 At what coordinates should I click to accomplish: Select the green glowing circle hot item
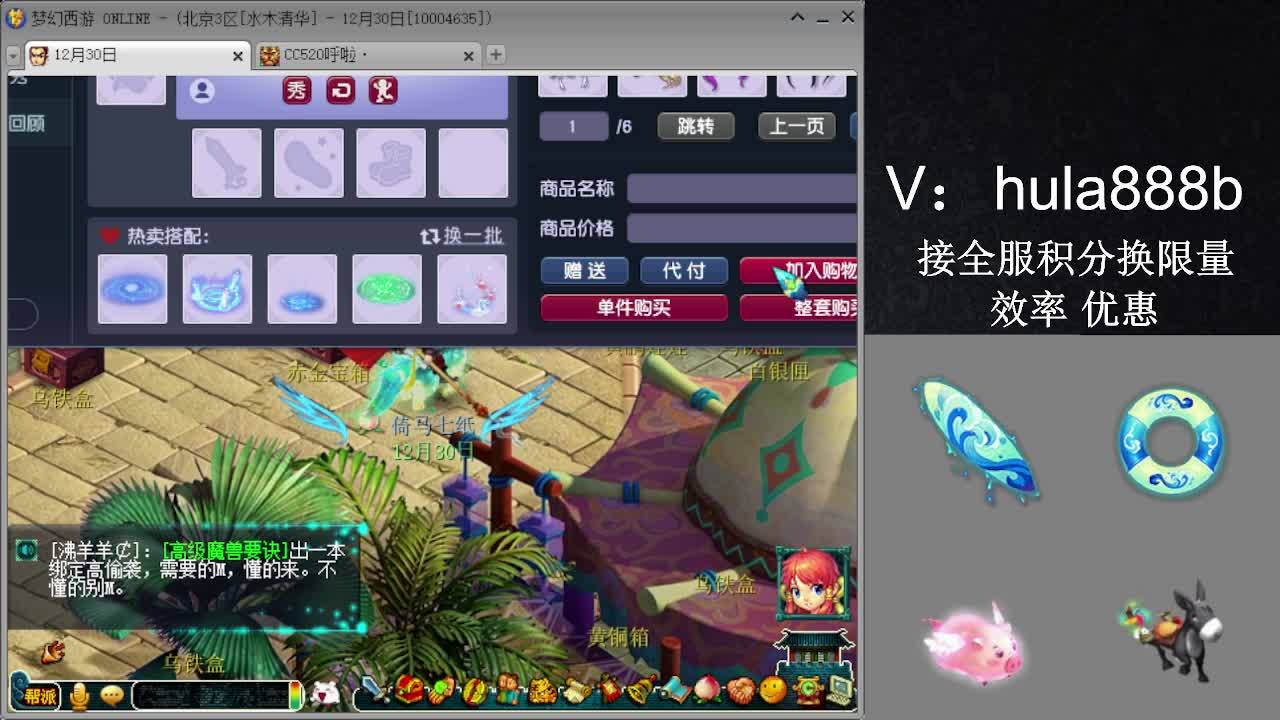click(x=387, y=289)
